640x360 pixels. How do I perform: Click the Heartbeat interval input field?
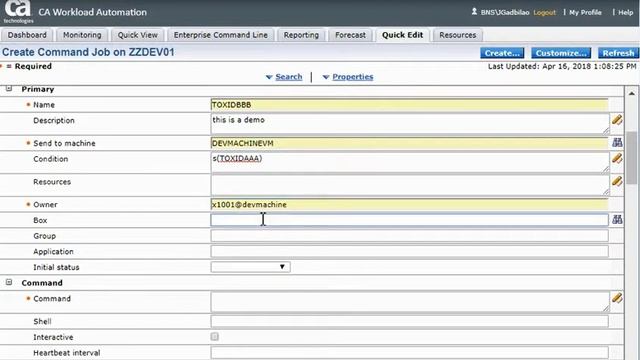(x=409, y=353)
